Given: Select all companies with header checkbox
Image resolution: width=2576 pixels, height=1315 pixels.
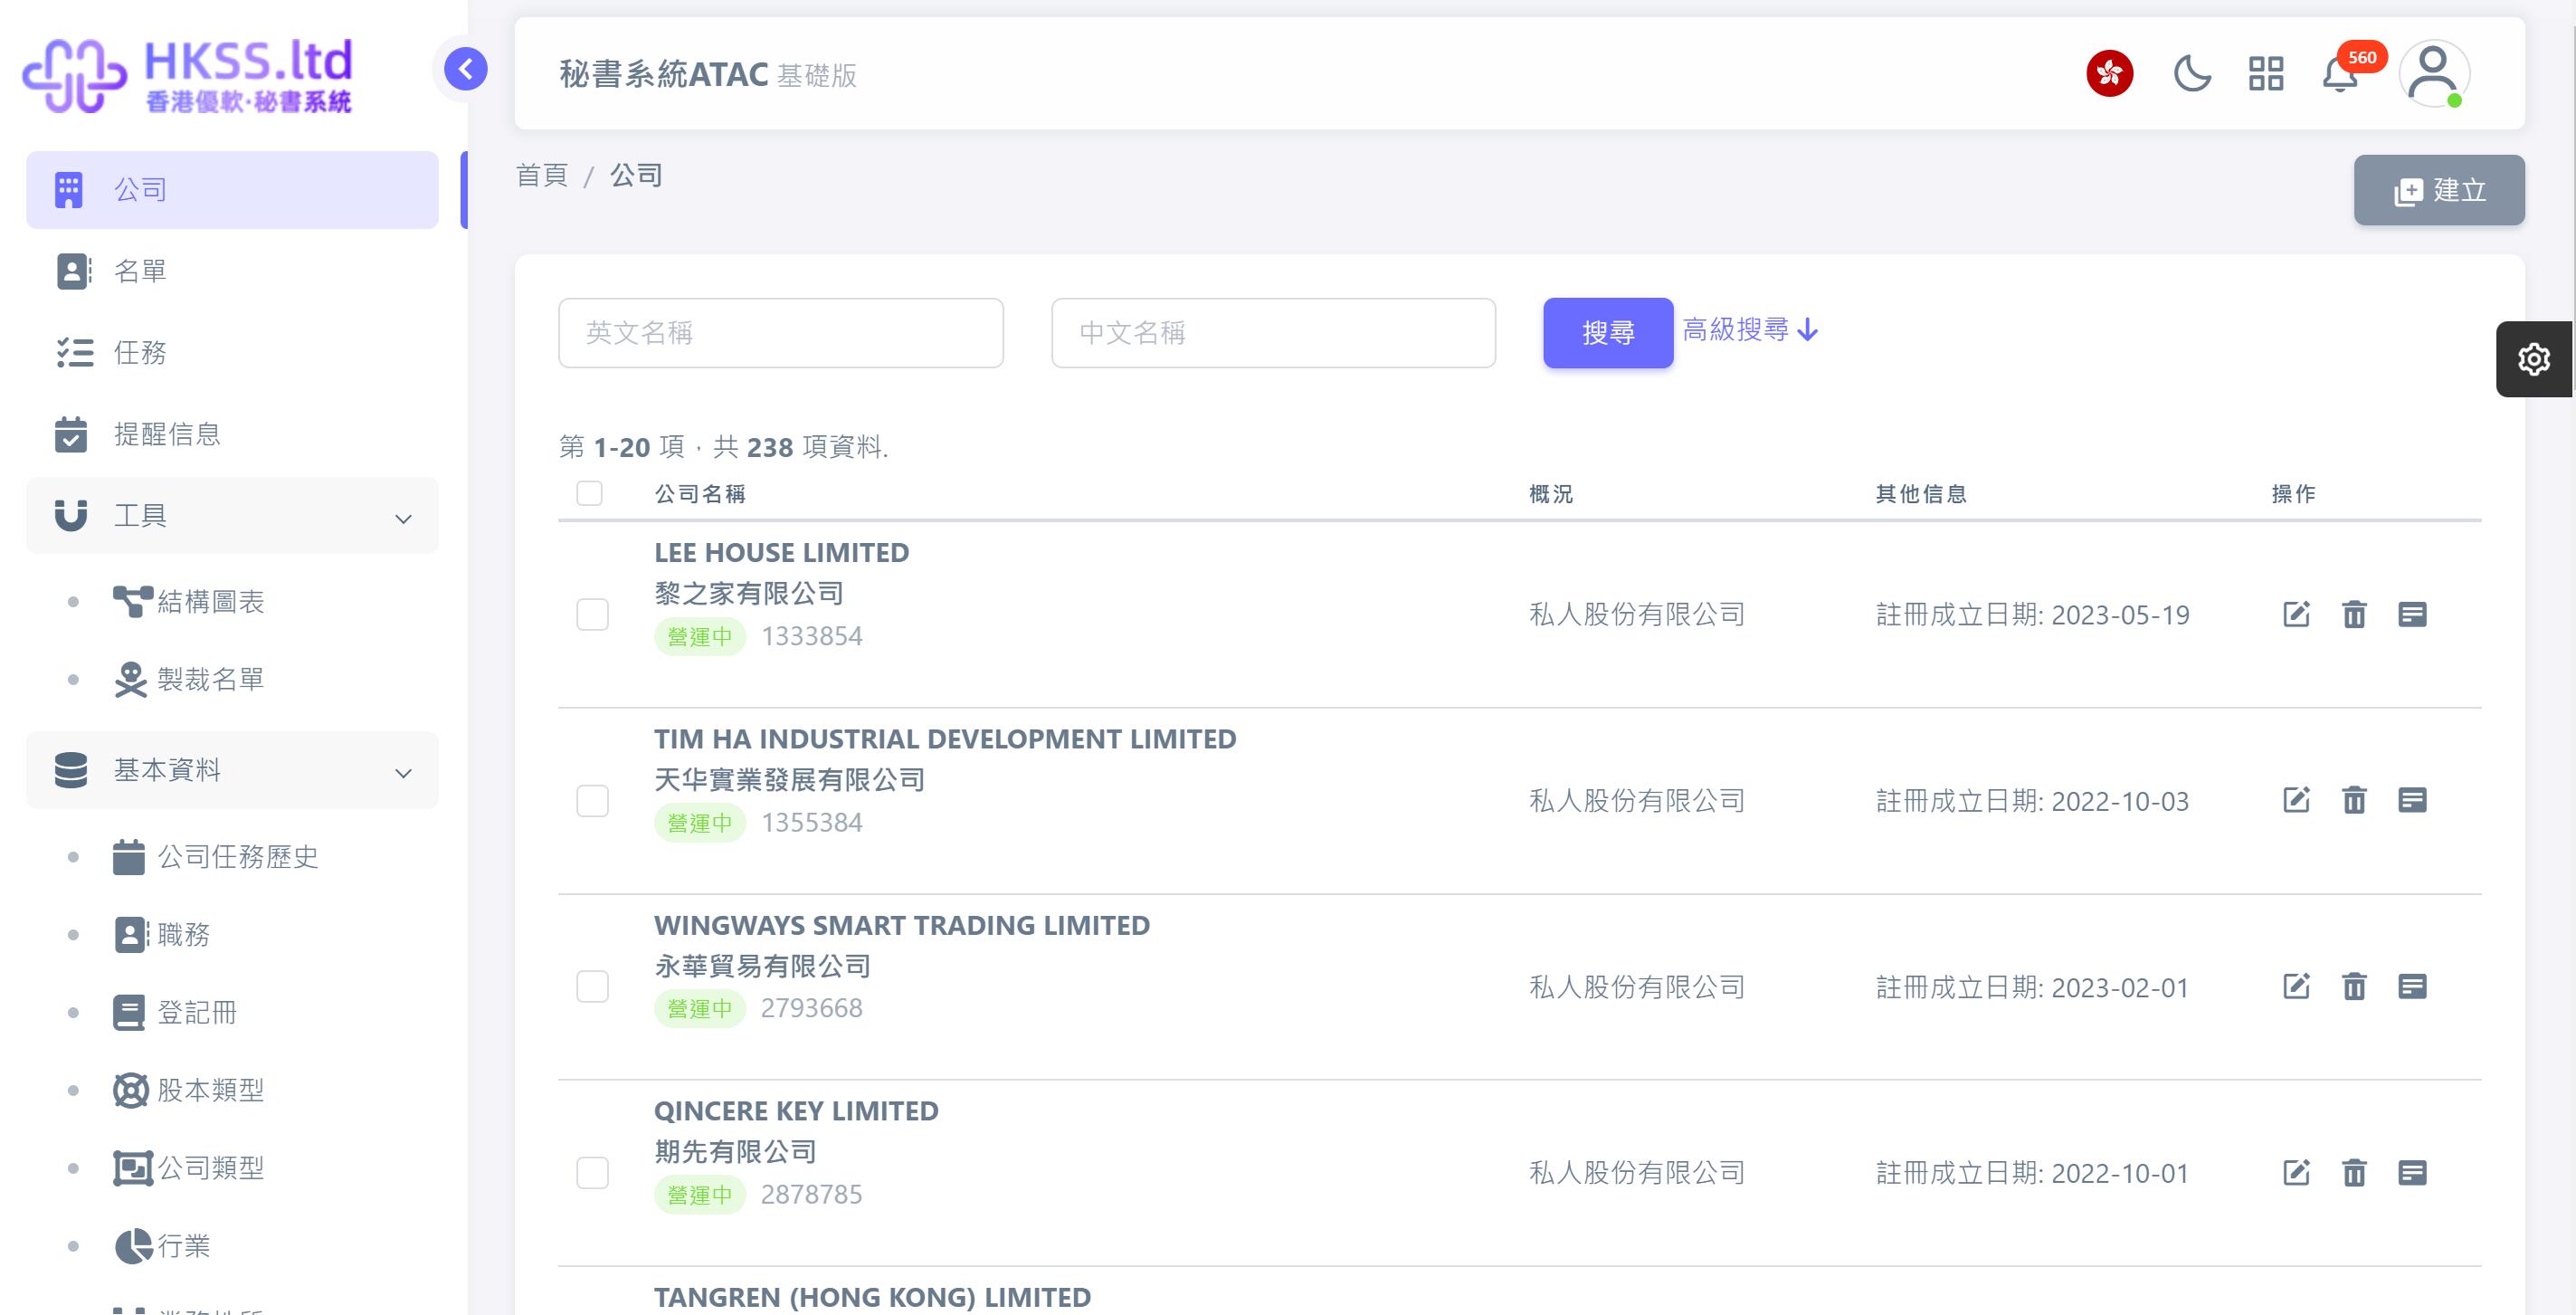Looking at the screenshot, I should pyautogui.click(x=590, y=493).
